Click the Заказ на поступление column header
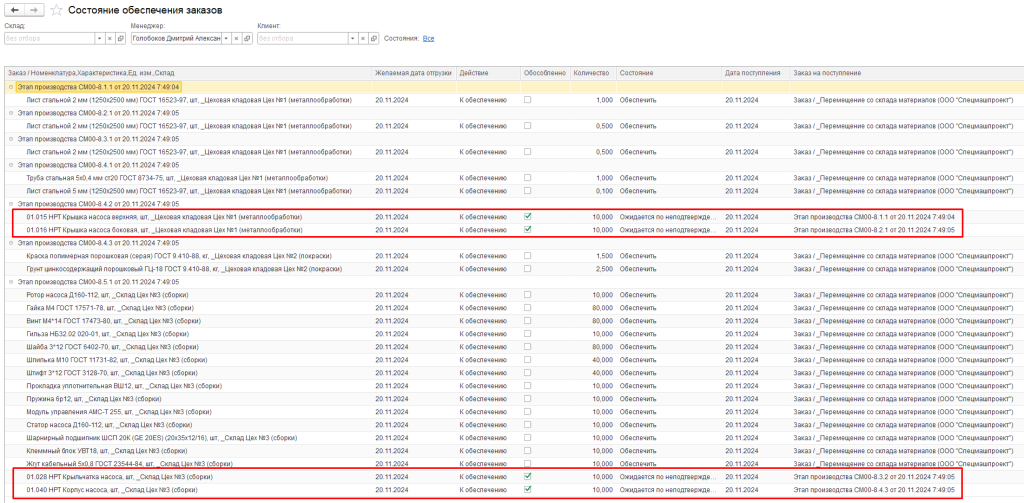 point(906,73)
